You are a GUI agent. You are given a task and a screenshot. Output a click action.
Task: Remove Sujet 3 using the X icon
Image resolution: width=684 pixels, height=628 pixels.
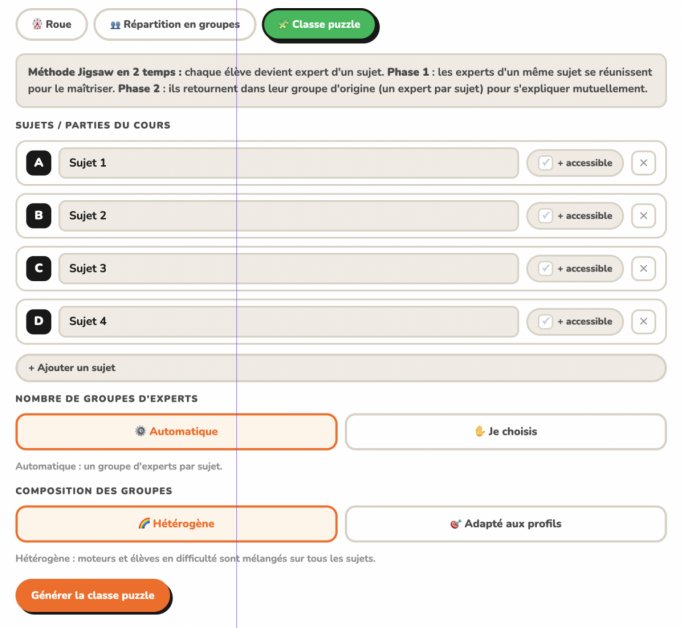[643, 268]
